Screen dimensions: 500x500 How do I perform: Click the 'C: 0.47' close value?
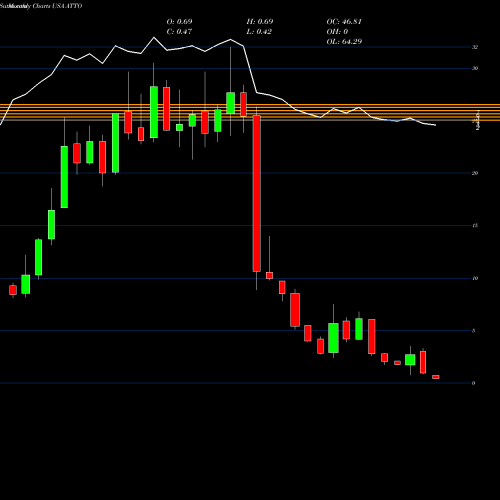pyautogui.click(x=179, y=32)
